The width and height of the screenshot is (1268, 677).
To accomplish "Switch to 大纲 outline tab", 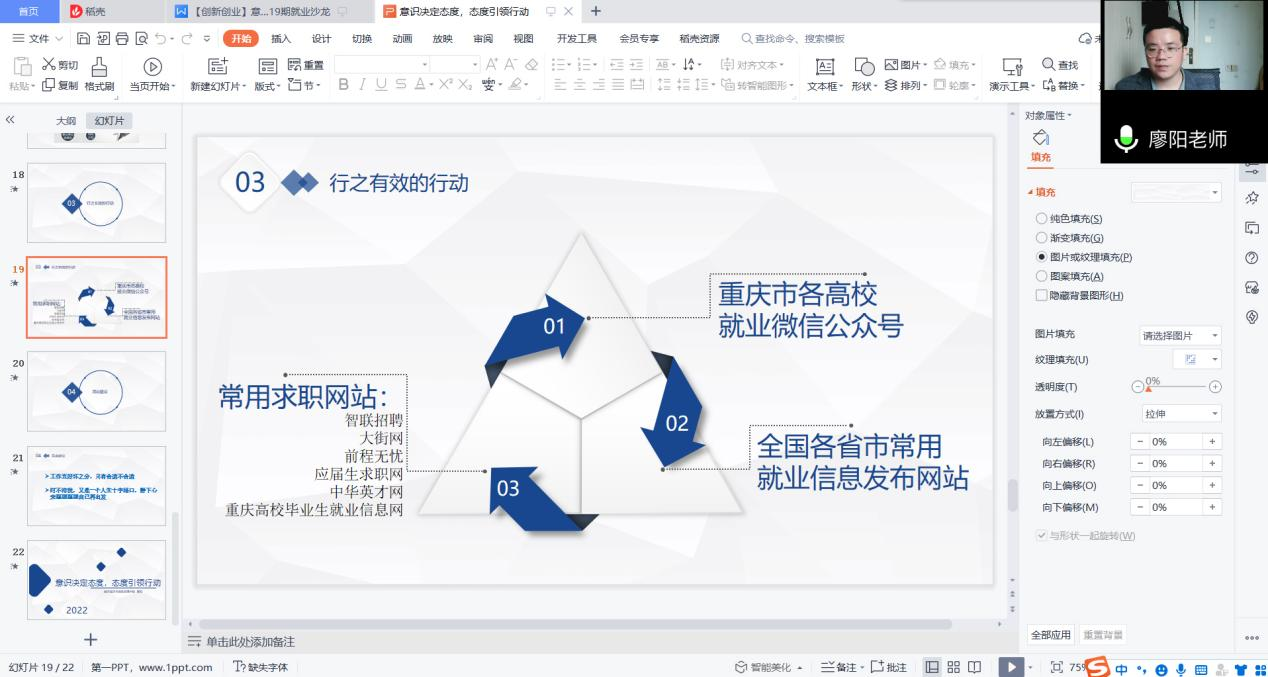I will tap(65, 121).
